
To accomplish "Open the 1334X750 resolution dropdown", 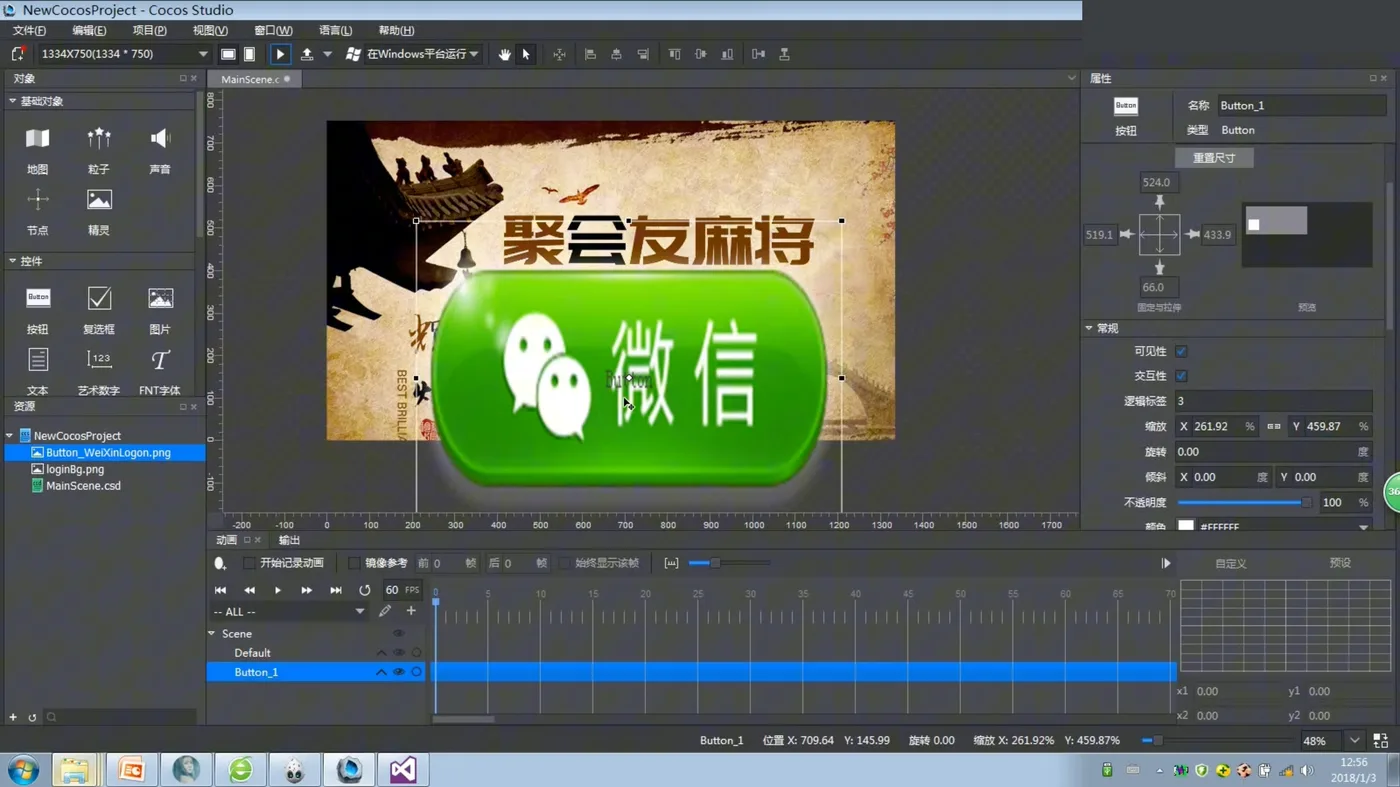I will (x=124, y=54).
